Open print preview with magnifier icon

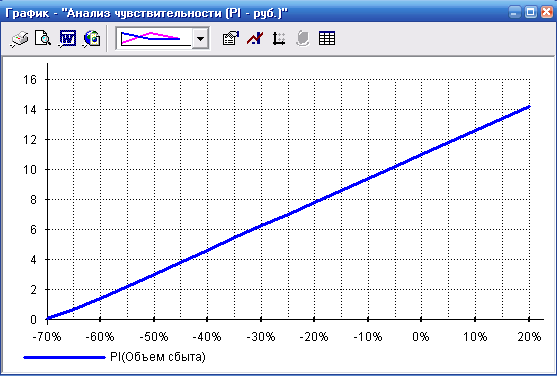coord(43,38)
